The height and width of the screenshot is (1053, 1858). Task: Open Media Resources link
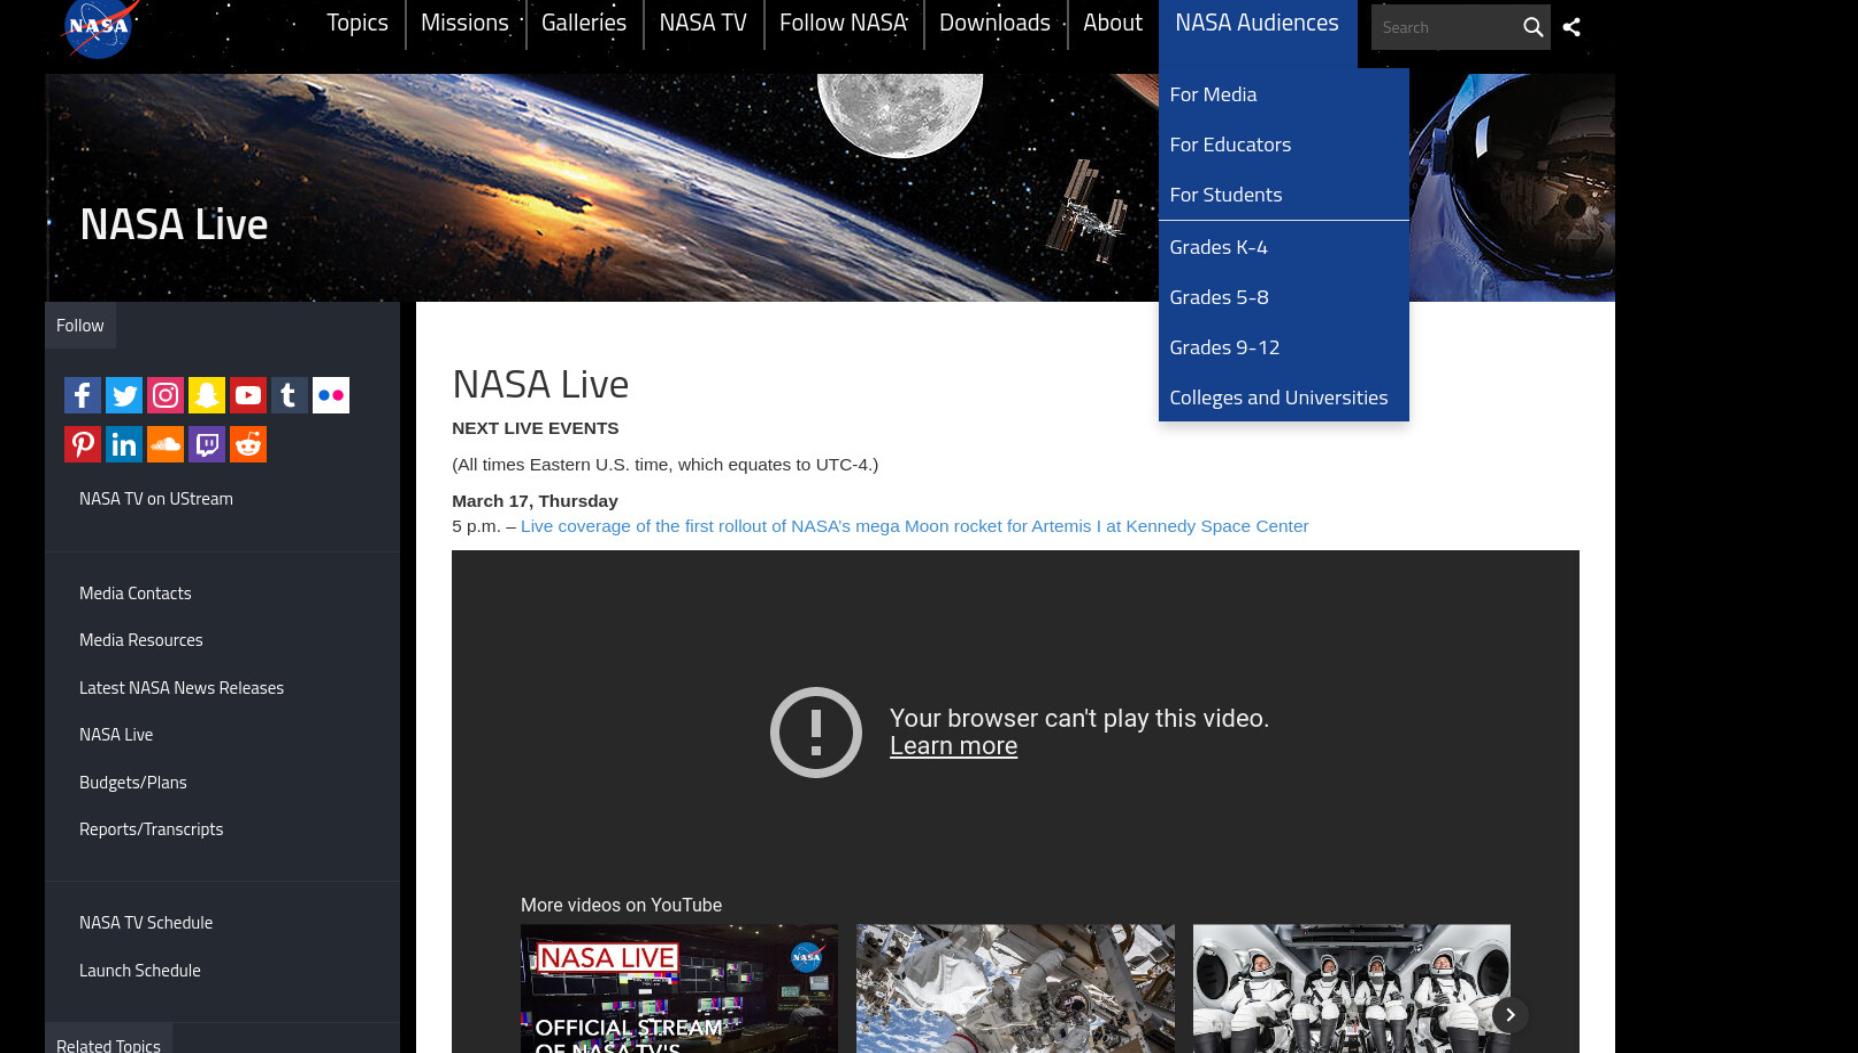141,640
